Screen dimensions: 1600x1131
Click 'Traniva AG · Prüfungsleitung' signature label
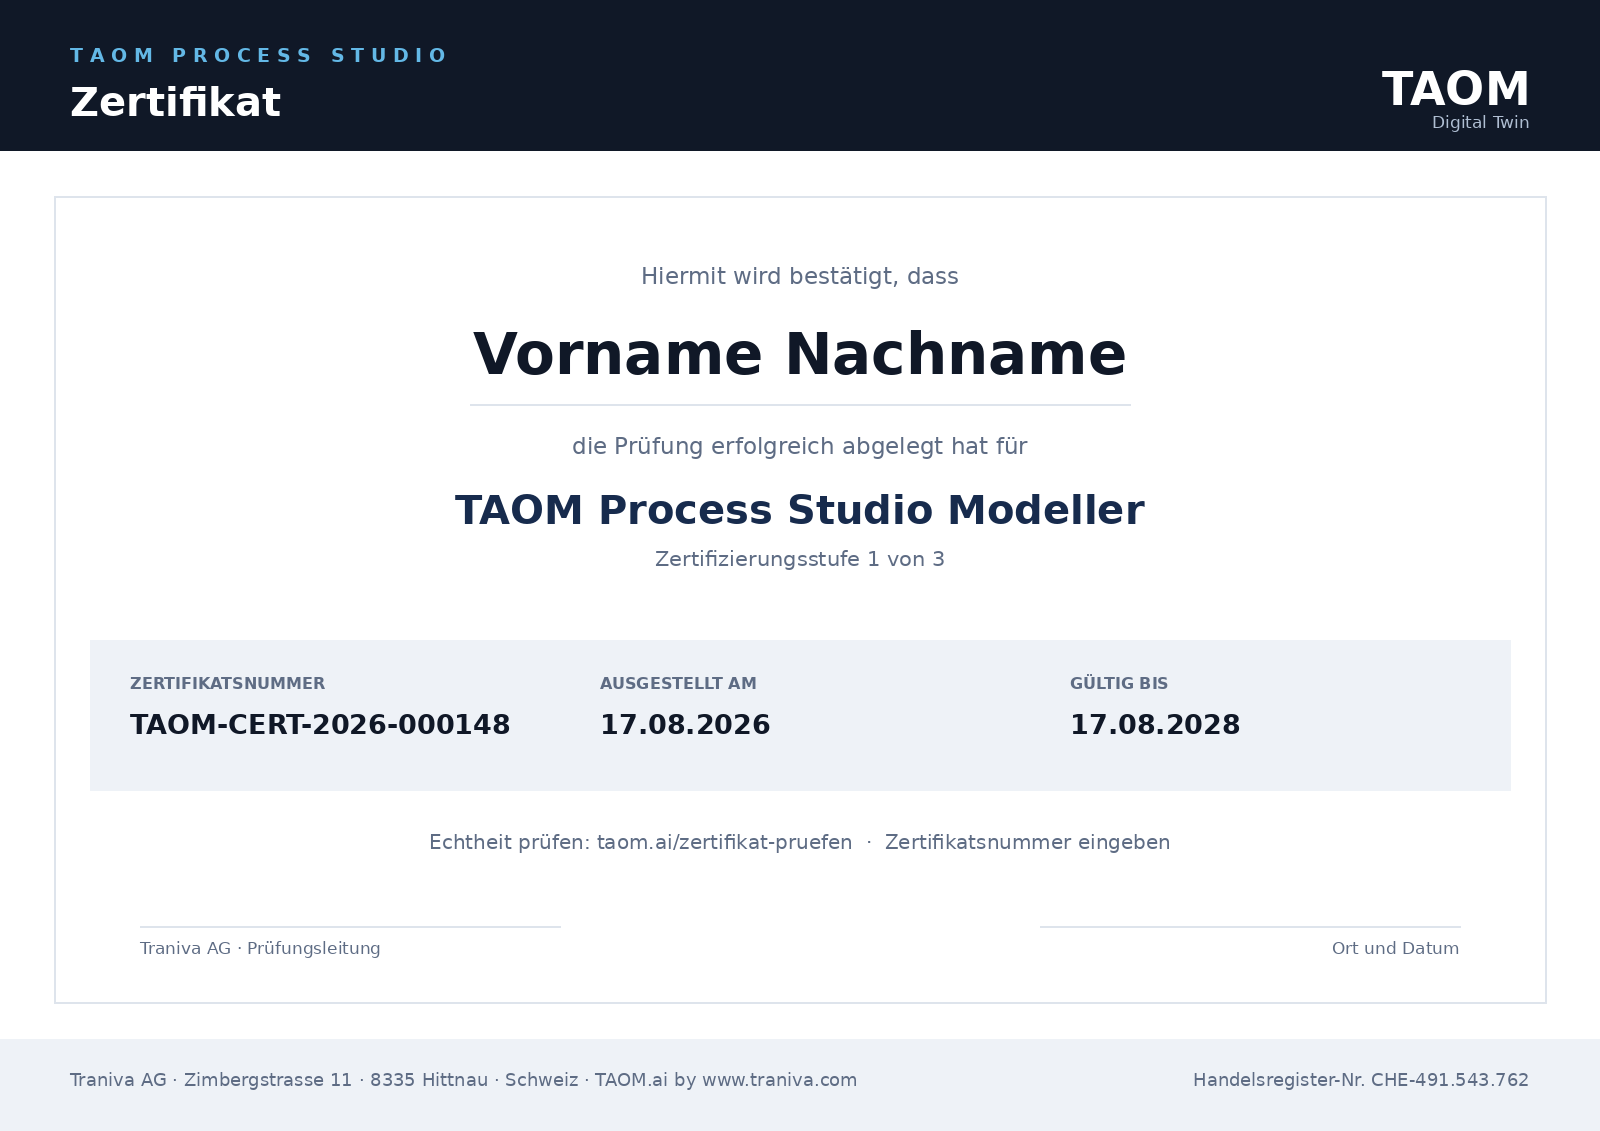[x=260, y=949]
